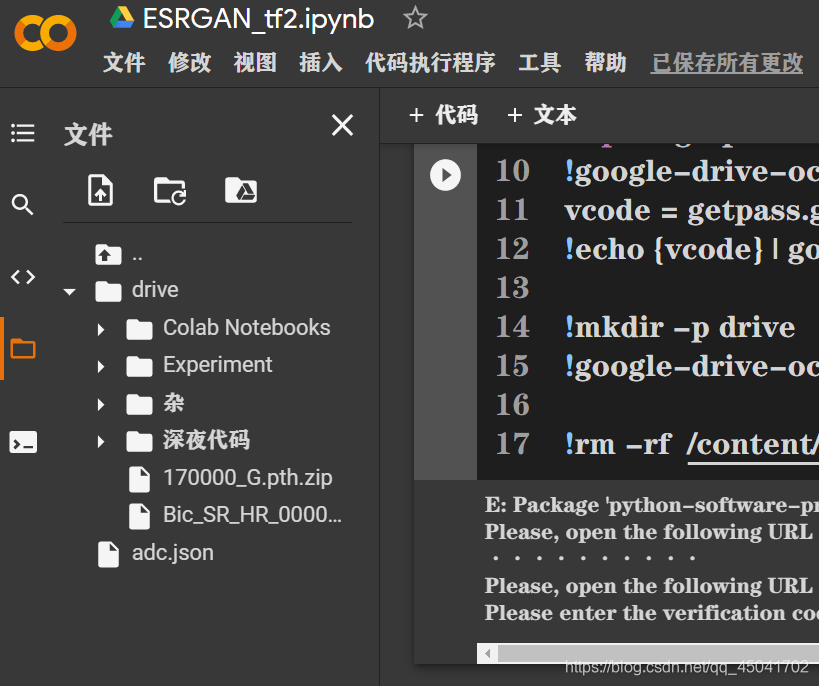The image size is (819, 686).
Task: Select the Bic_SR_HR_0000... file name
Action: [x=252, y=515]
